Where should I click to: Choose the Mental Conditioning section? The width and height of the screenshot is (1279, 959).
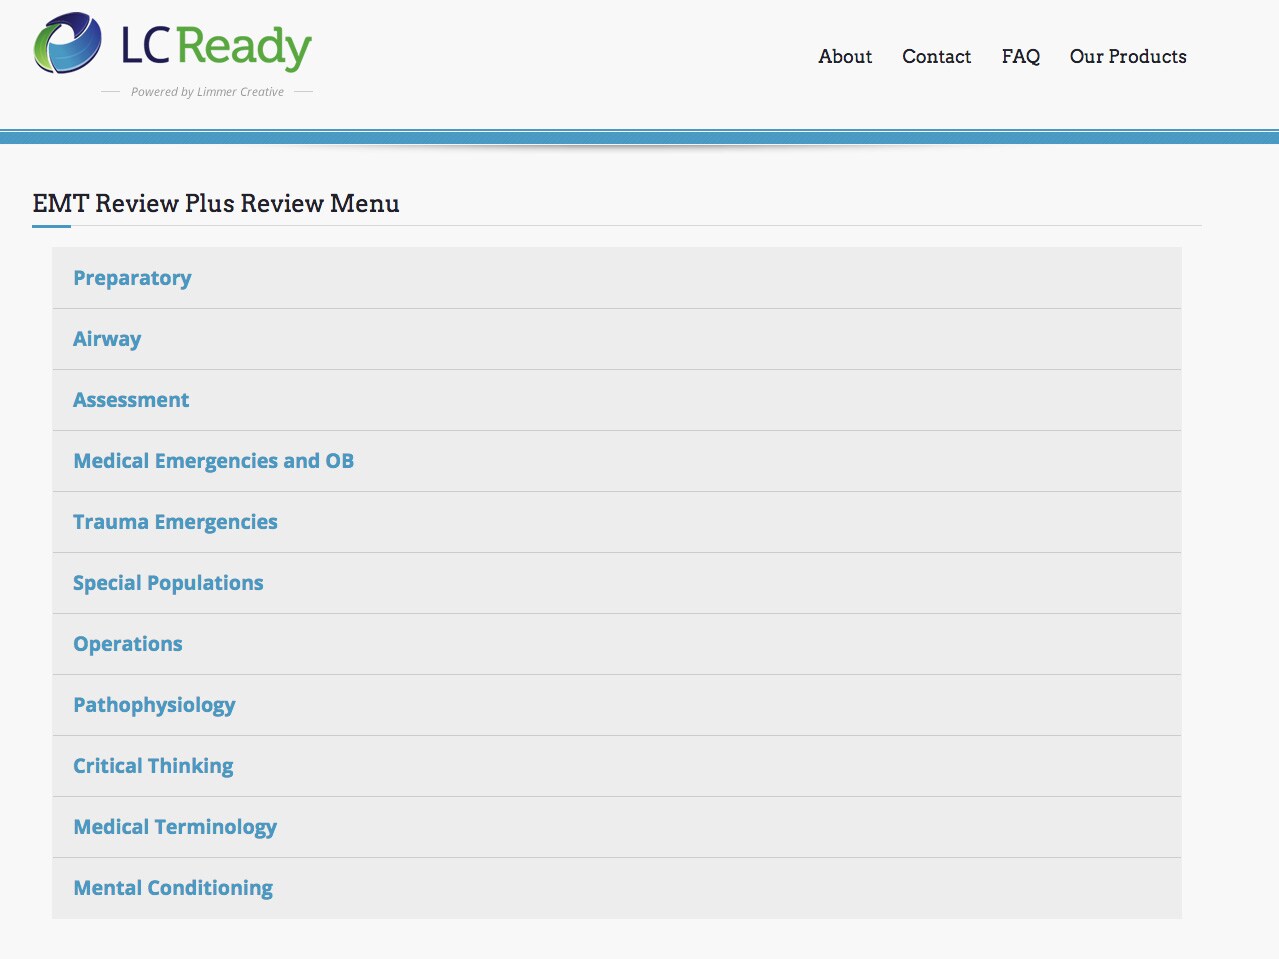(173, 888)
